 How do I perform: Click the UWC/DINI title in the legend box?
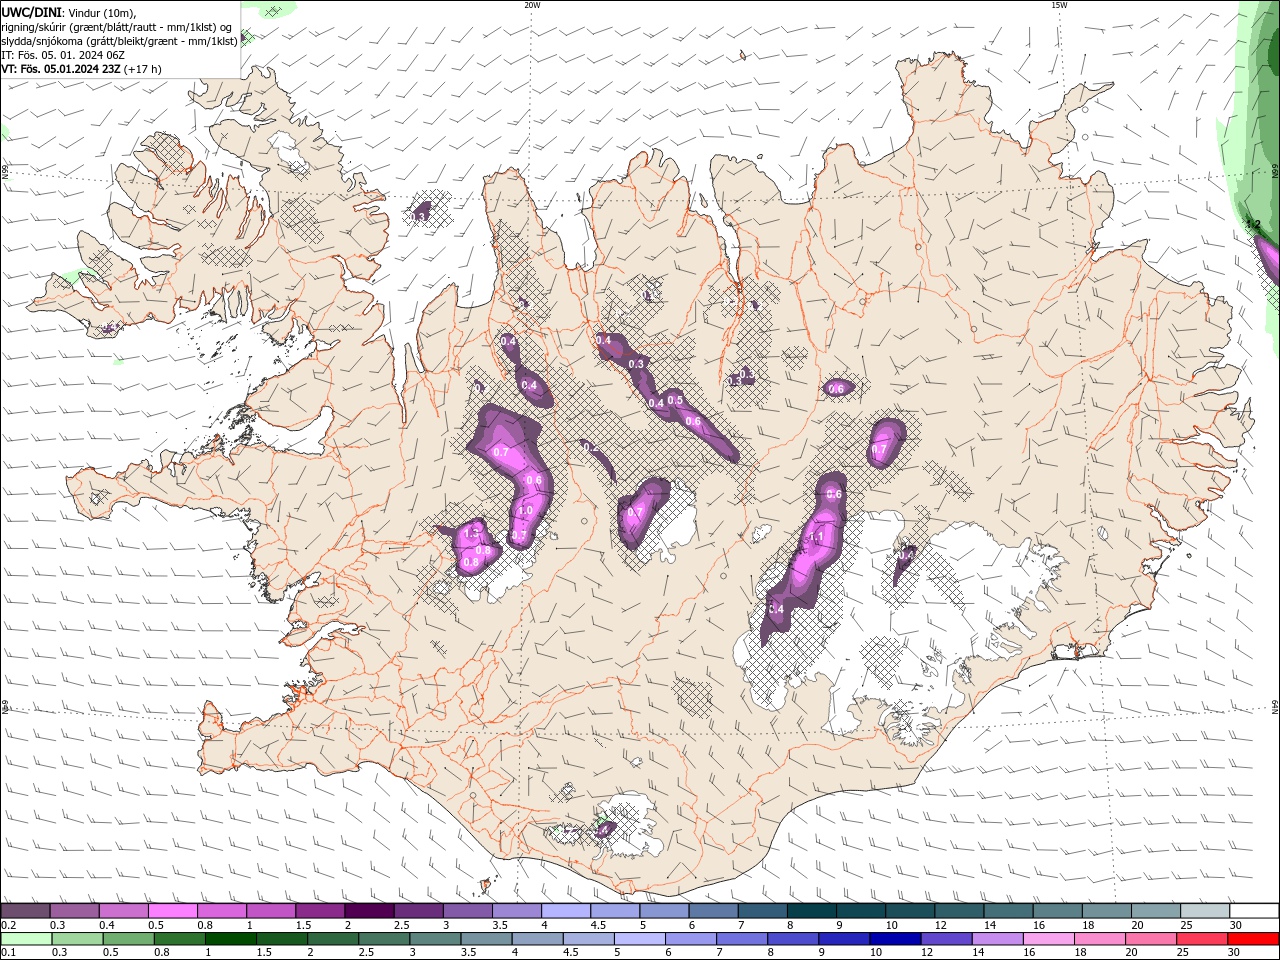click(32, 11)
